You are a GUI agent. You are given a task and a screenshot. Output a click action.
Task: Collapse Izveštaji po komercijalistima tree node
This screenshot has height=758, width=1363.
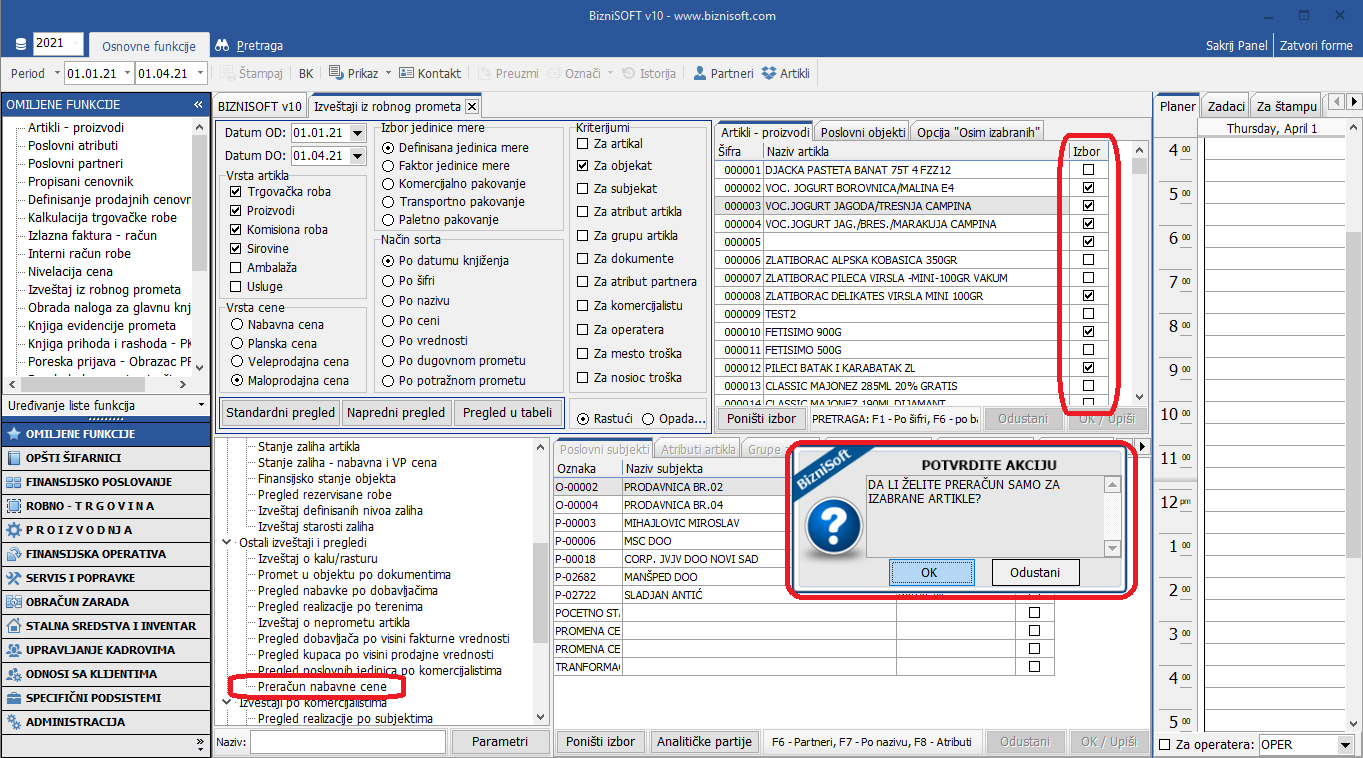tap(226, 703)
